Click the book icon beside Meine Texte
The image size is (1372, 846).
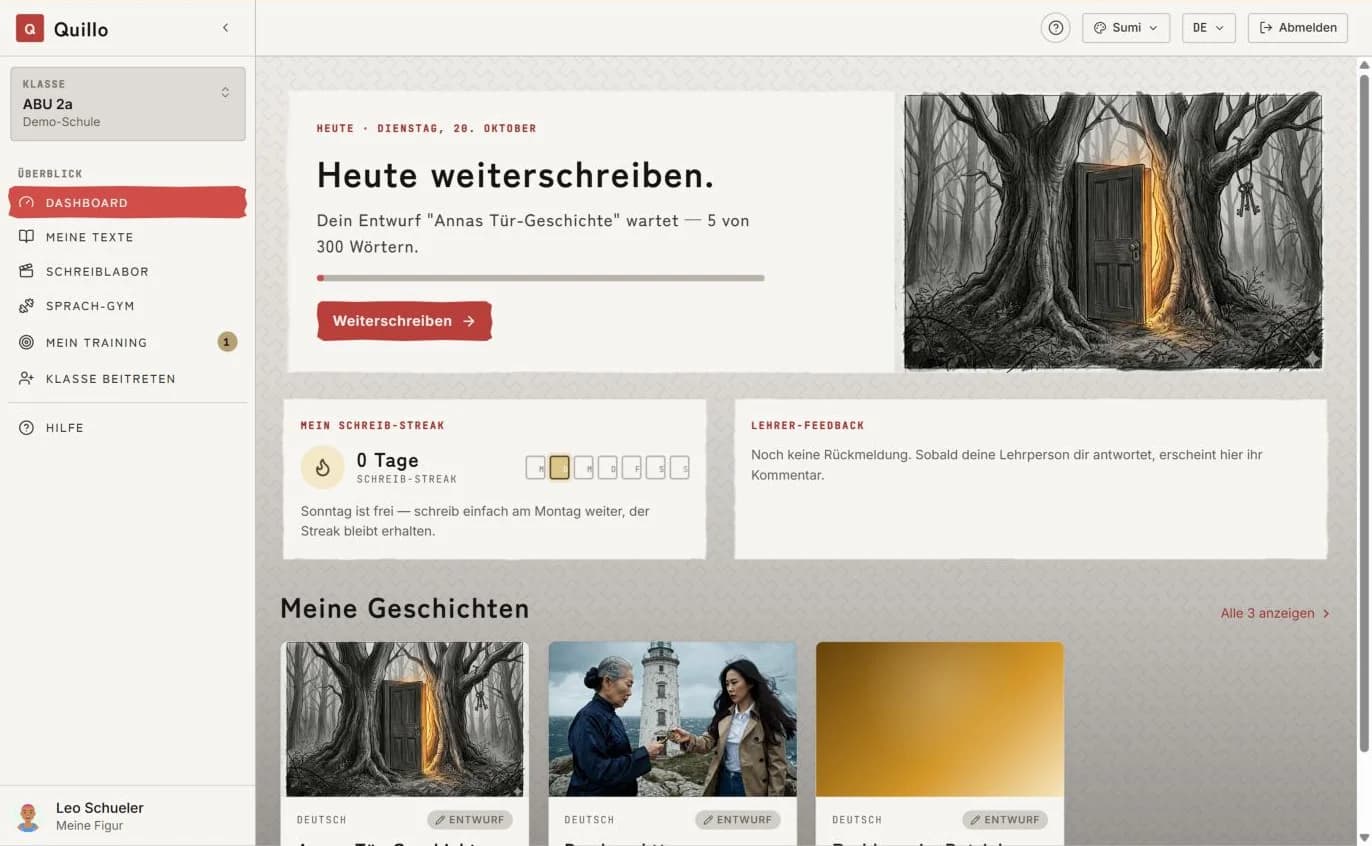pyautogui.click(x=26, y=237)
